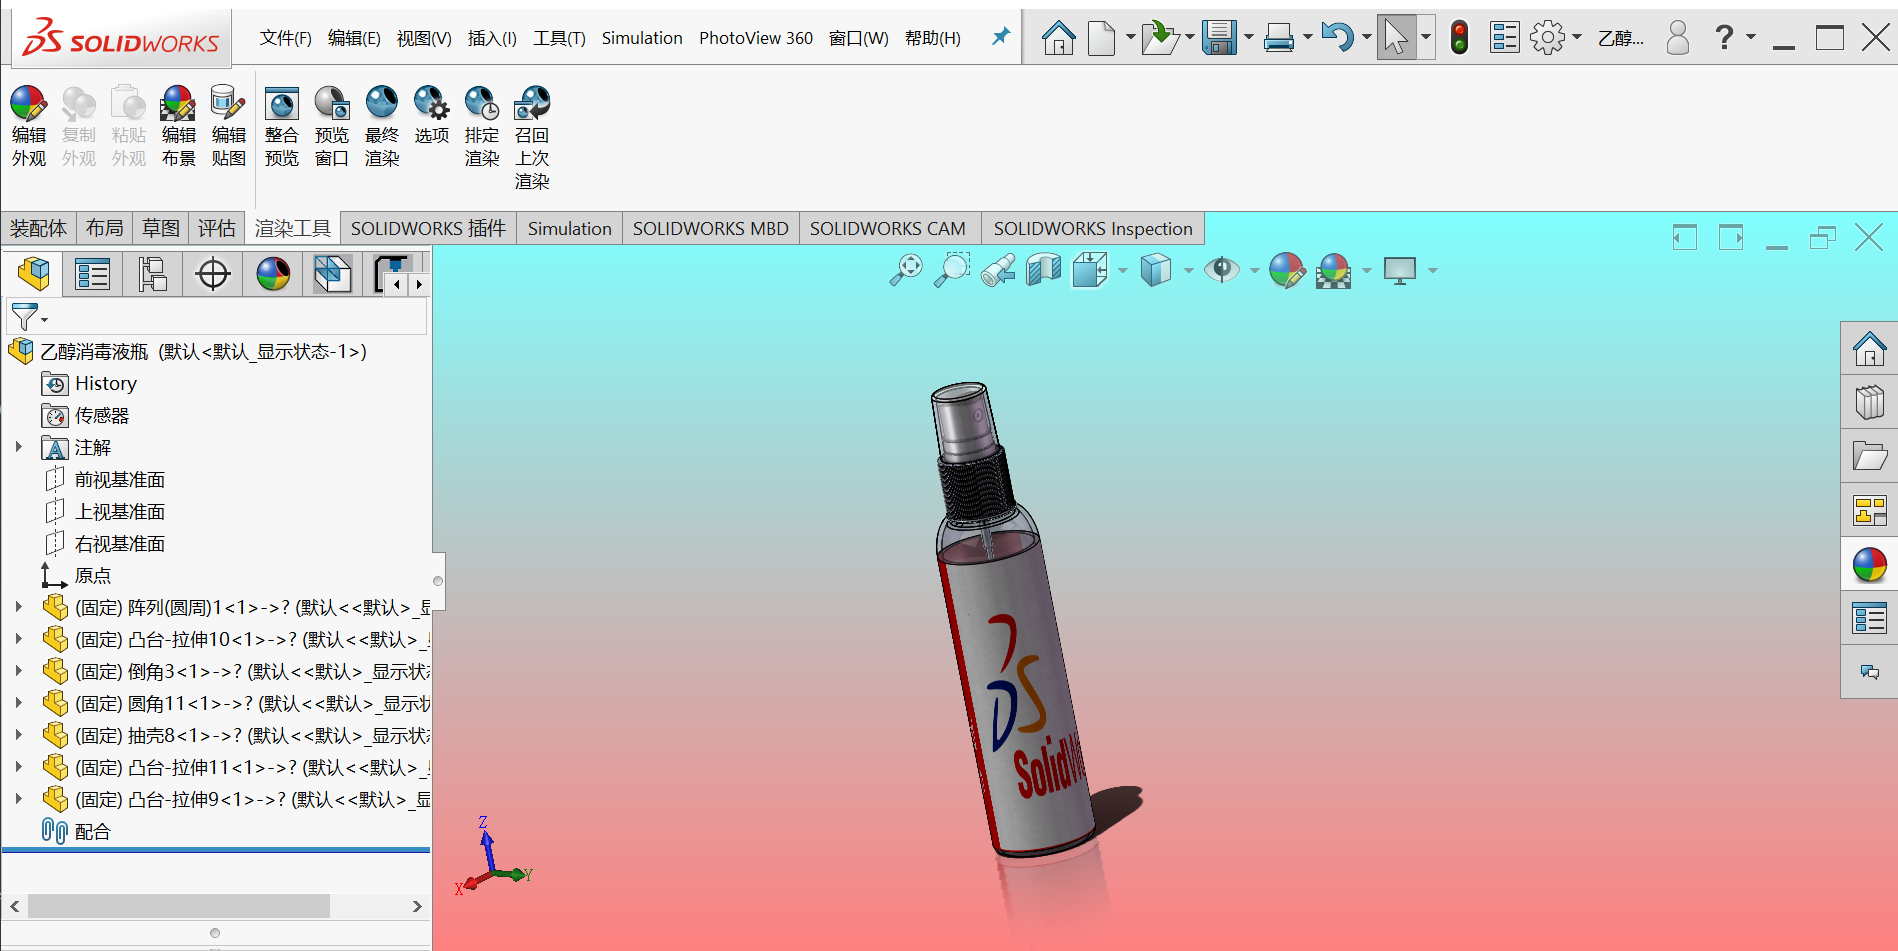This screenshot has height=951, width=1898.
Task: Open the View Palette task pane tab
Action: [1869, 511]
